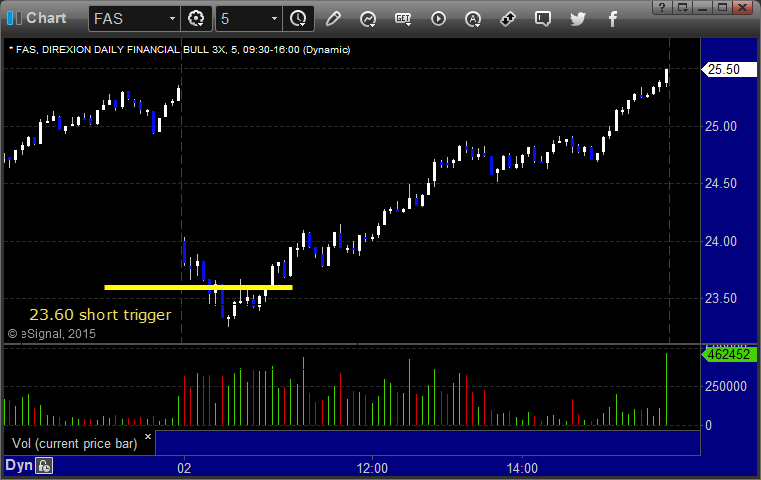
Task: Click the lock icon next to Dyn
Action: [x=44, y=466]
